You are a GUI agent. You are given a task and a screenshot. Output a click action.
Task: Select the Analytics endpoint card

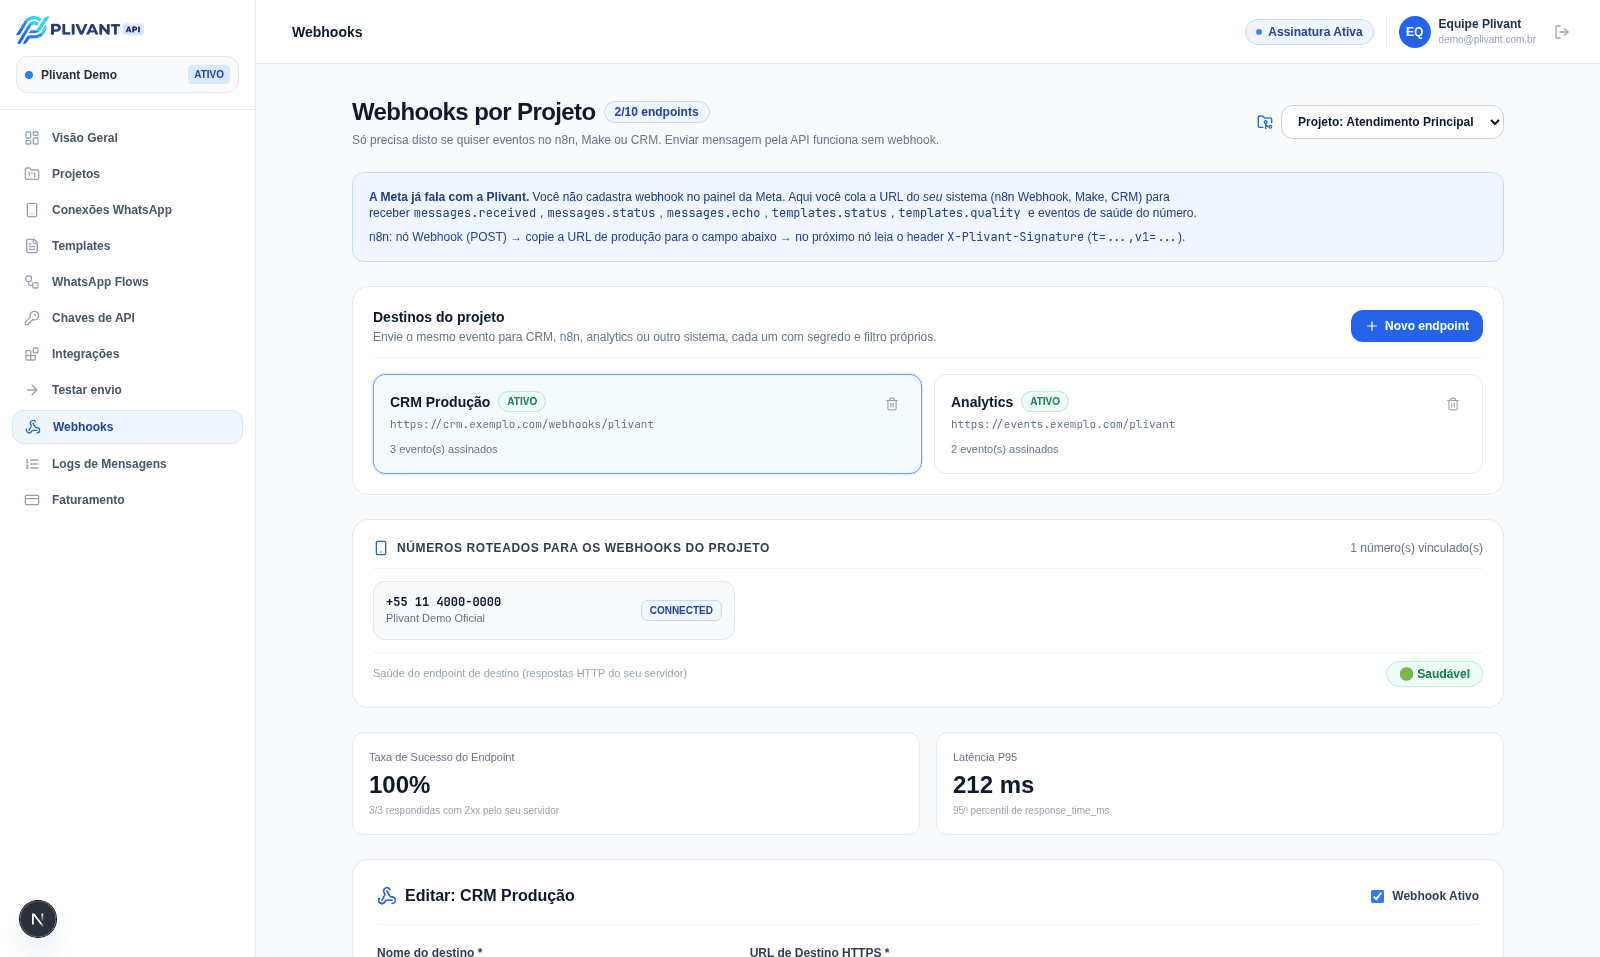coord(1208,424)
